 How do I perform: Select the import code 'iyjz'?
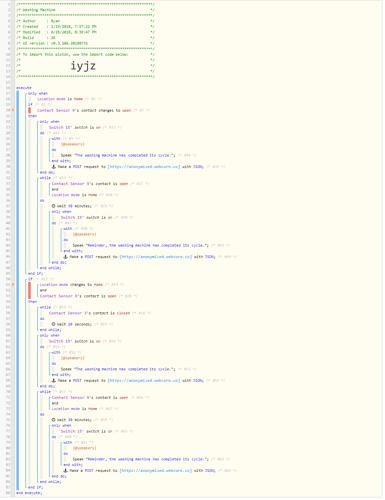click(83, 66)
